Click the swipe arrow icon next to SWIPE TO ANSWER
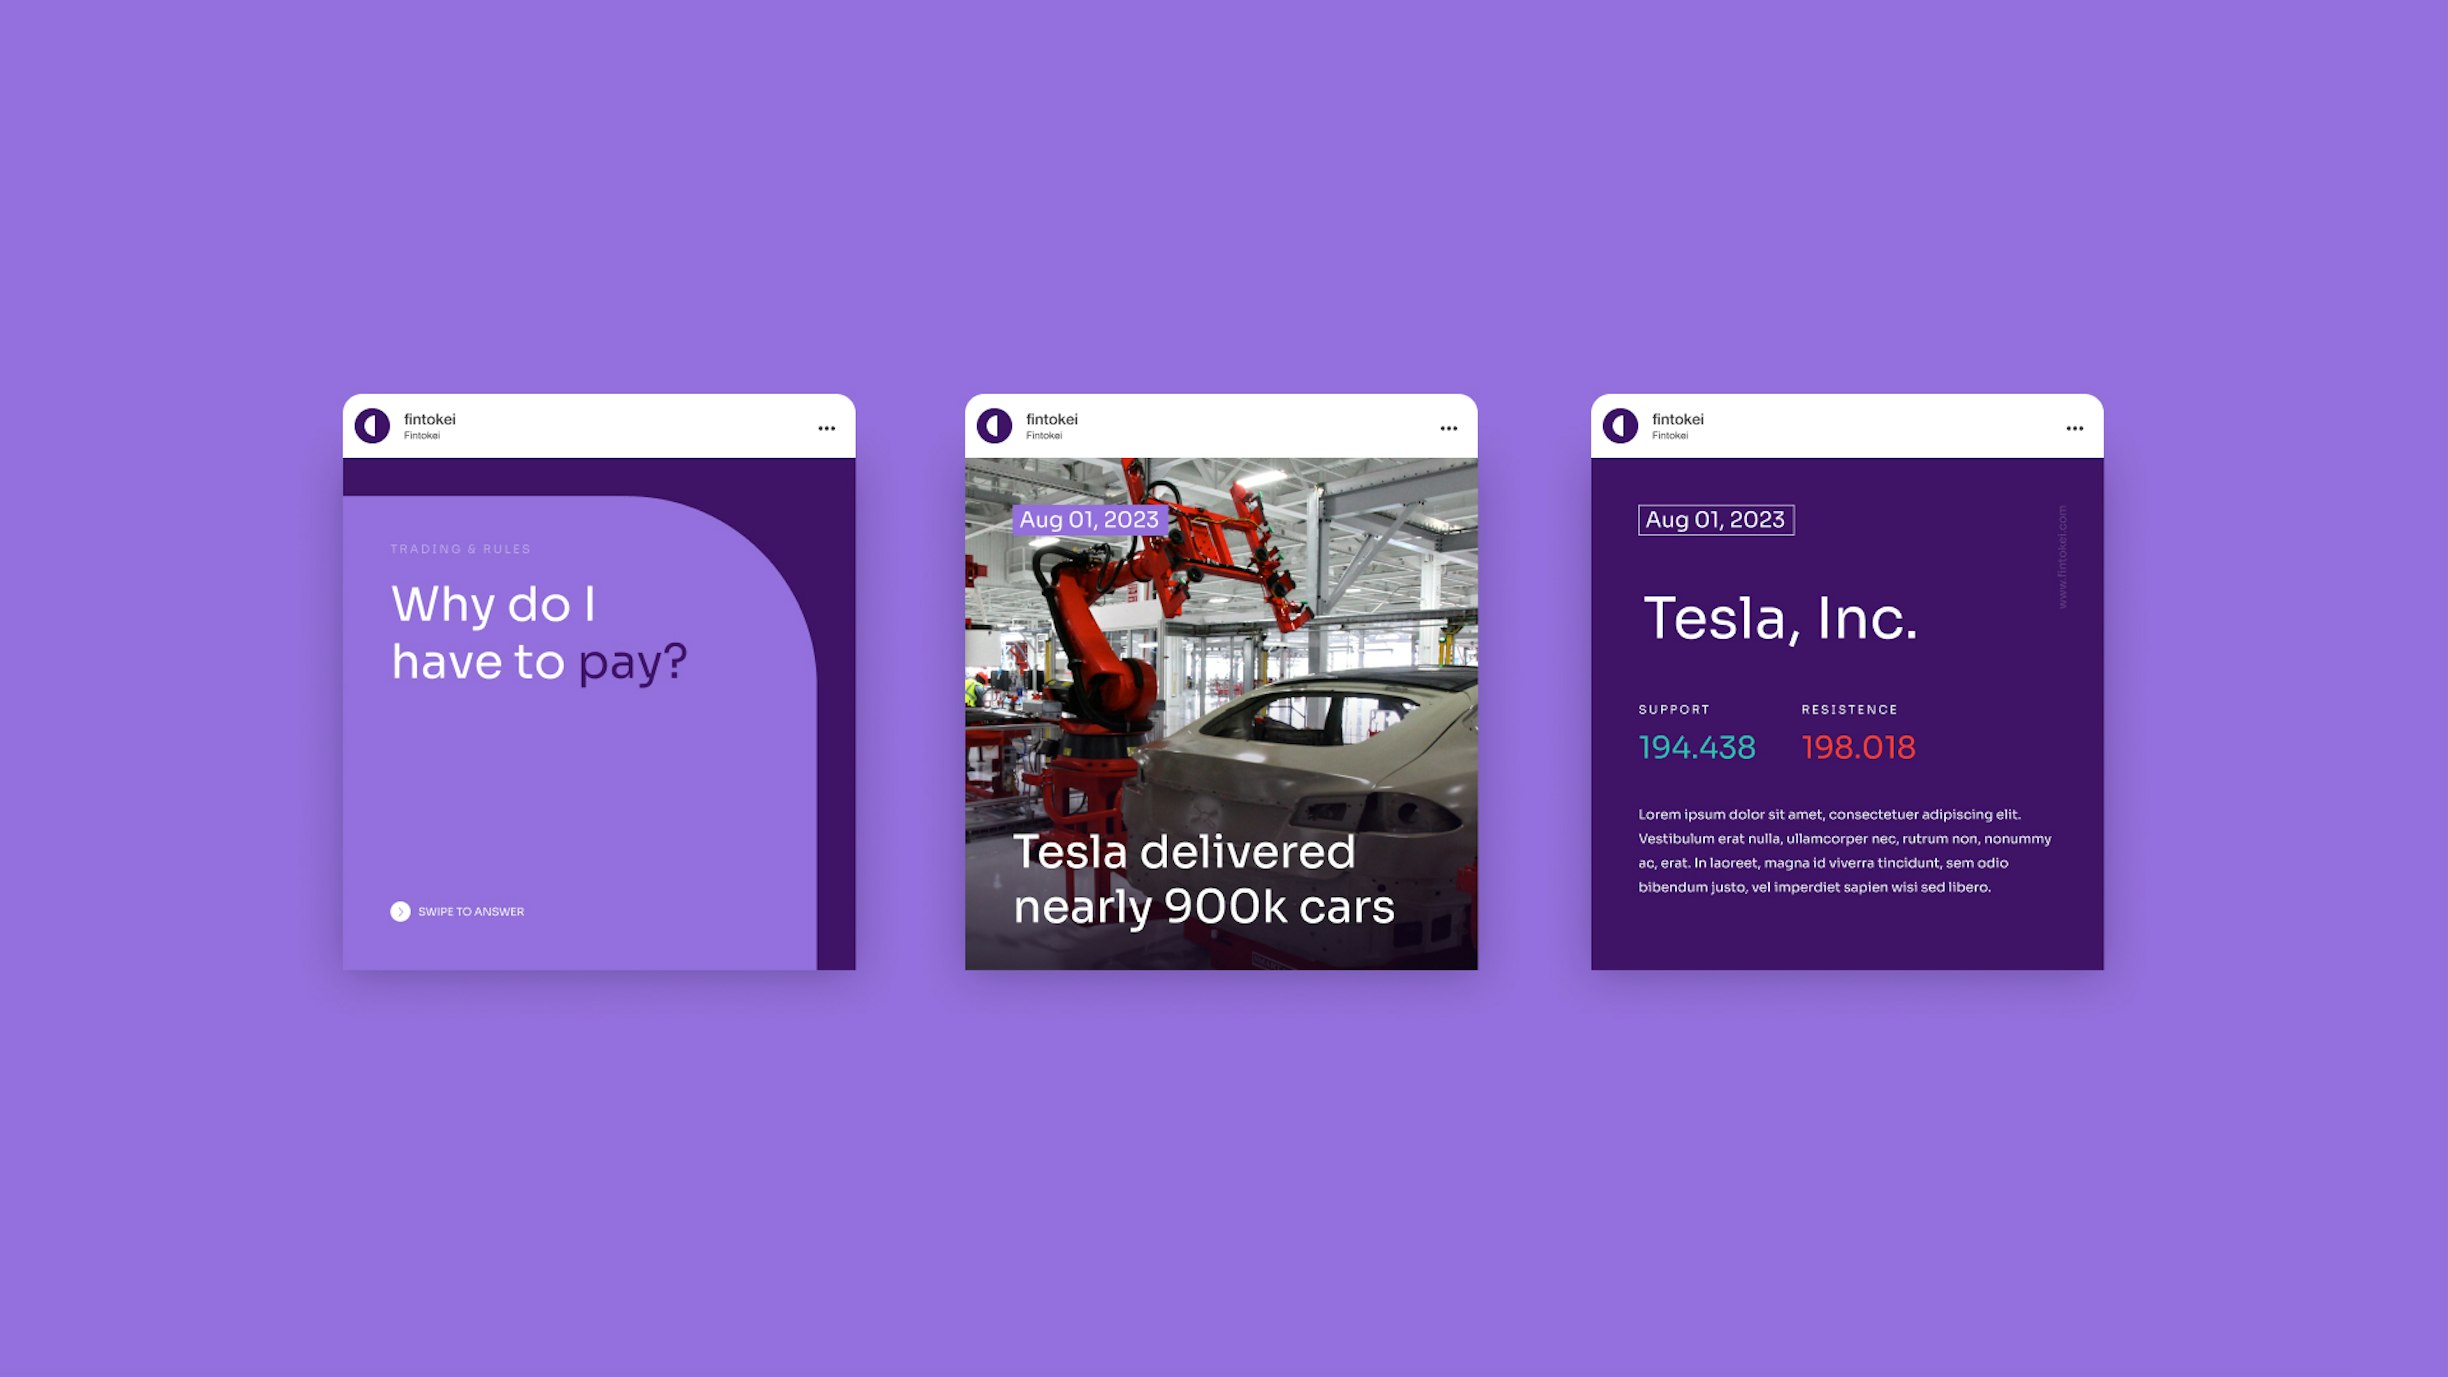 point(400,911)
